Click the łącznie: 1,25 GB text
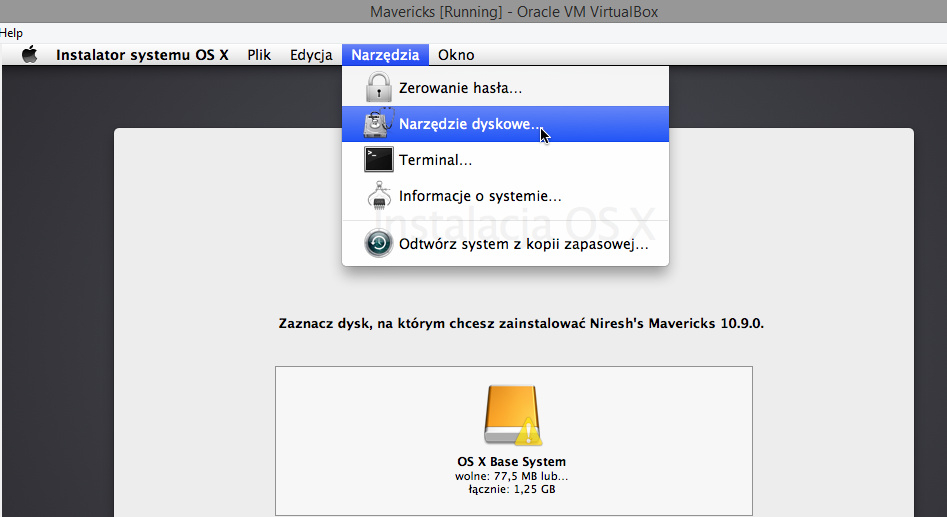Viewport: 947px width, 517px height. (512, 489)
